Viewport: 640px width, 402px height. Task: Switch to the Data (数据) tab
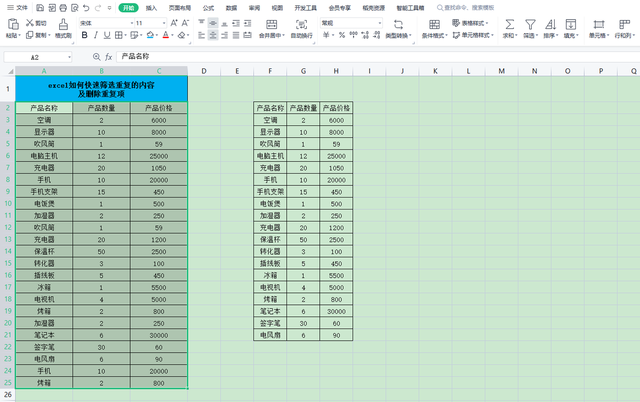231,8
